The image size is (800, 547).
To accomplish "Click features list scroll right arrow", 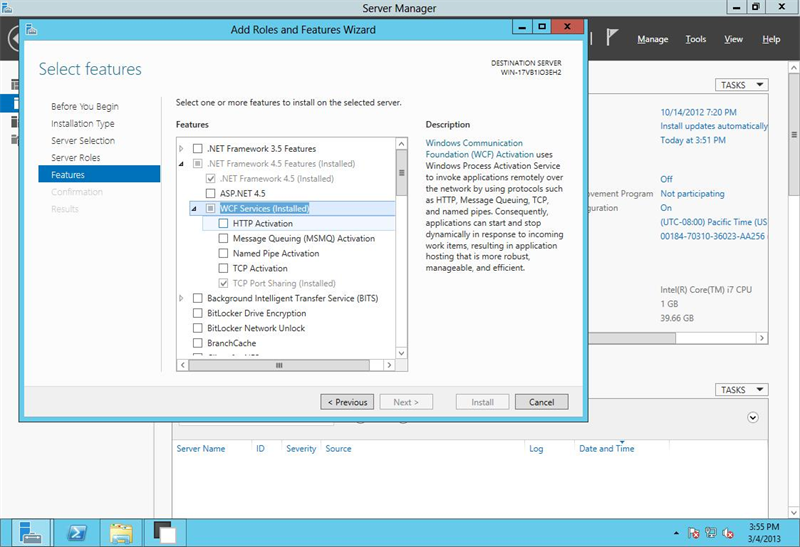I will pos(389,365).
